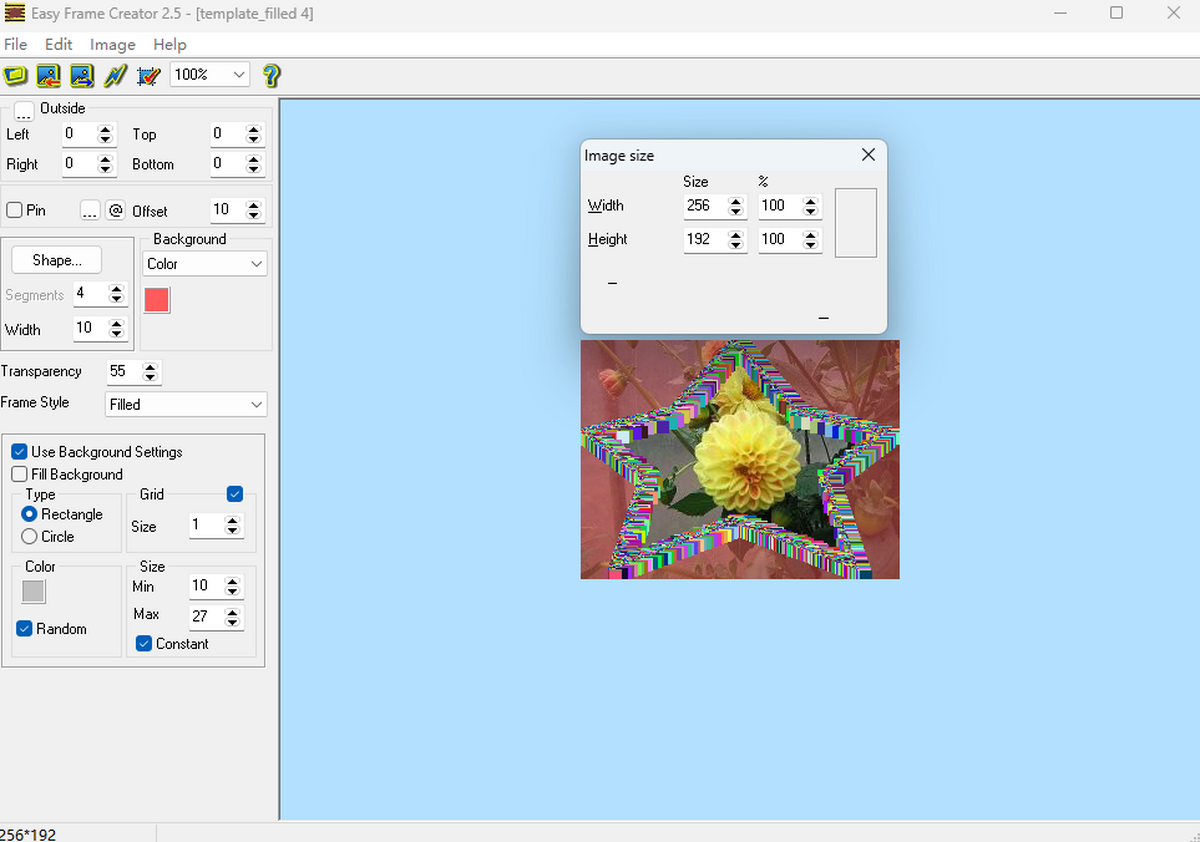1200x842 pixels.
Task: Click the Width size field showing 256
Action: click(705, 206)
